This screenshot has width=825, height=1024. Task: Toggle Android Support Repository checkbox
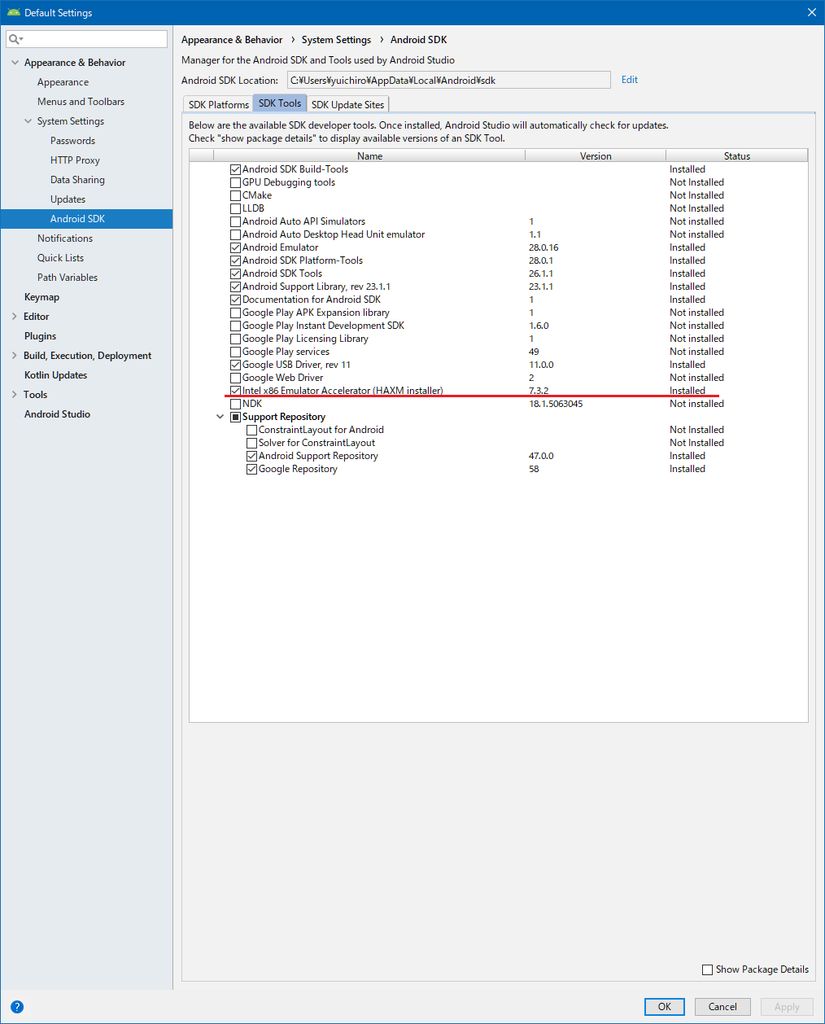251,456
